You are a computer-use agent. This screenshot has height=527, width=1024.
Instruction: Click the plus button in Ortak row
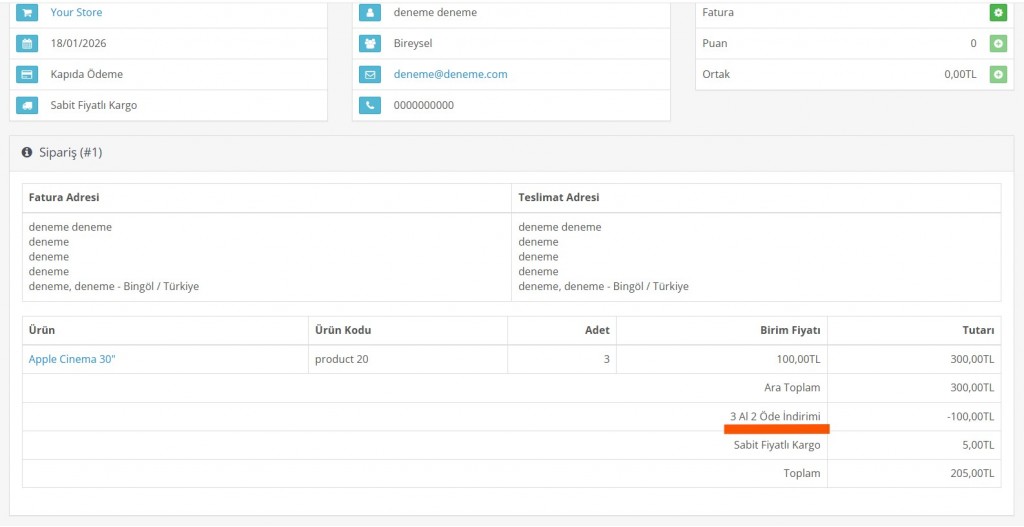coord(997,75)
